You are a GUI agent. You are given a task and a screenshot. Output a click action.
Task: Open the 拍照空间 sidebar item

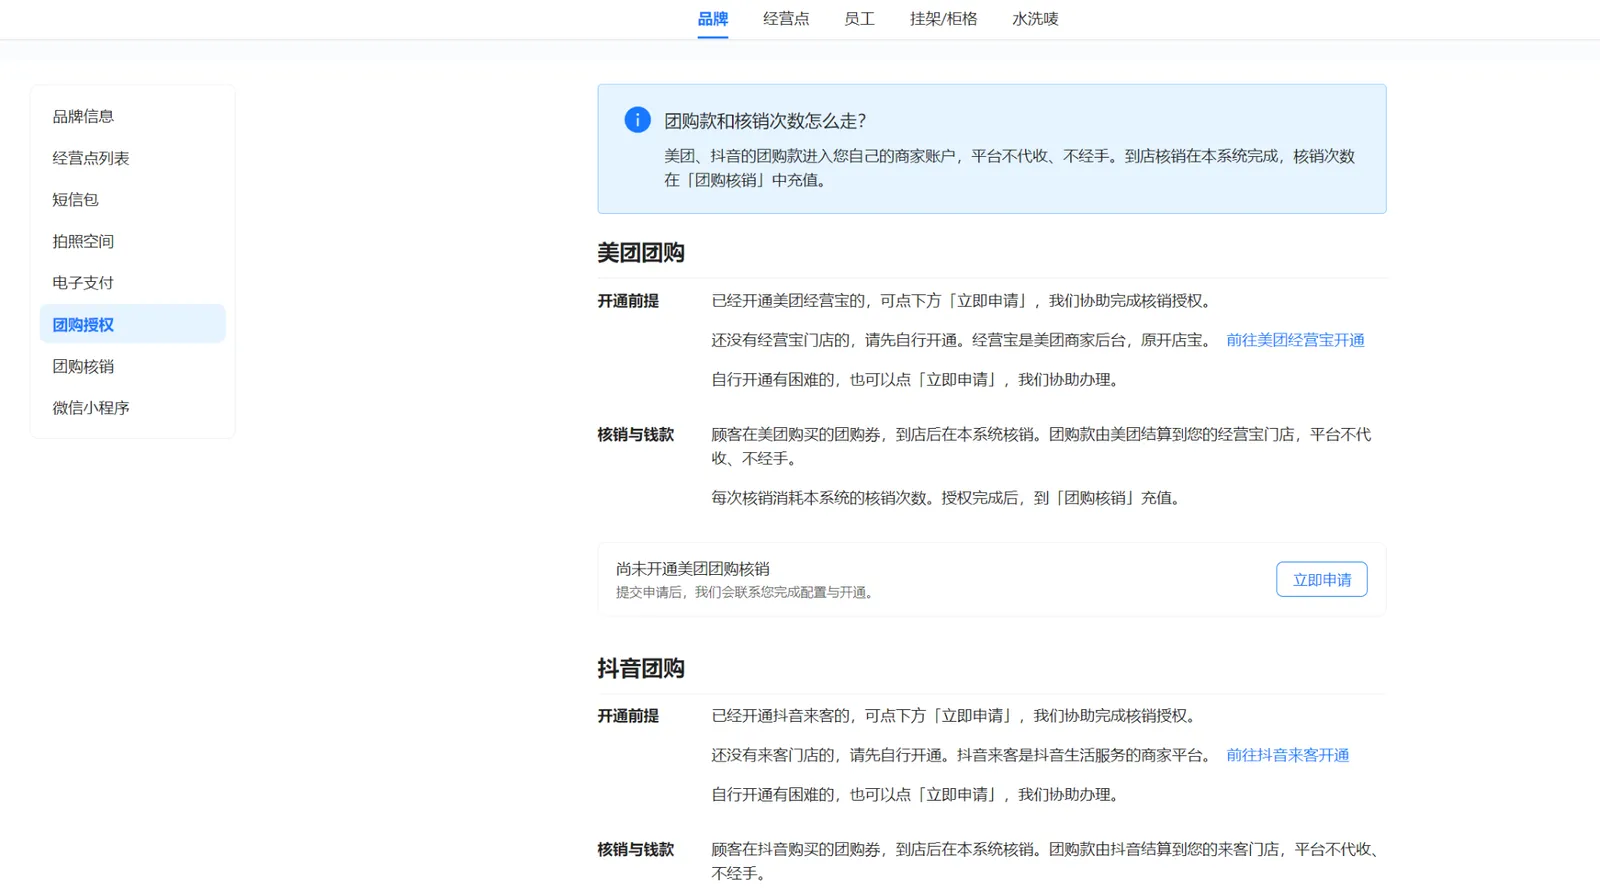point(133,242)
